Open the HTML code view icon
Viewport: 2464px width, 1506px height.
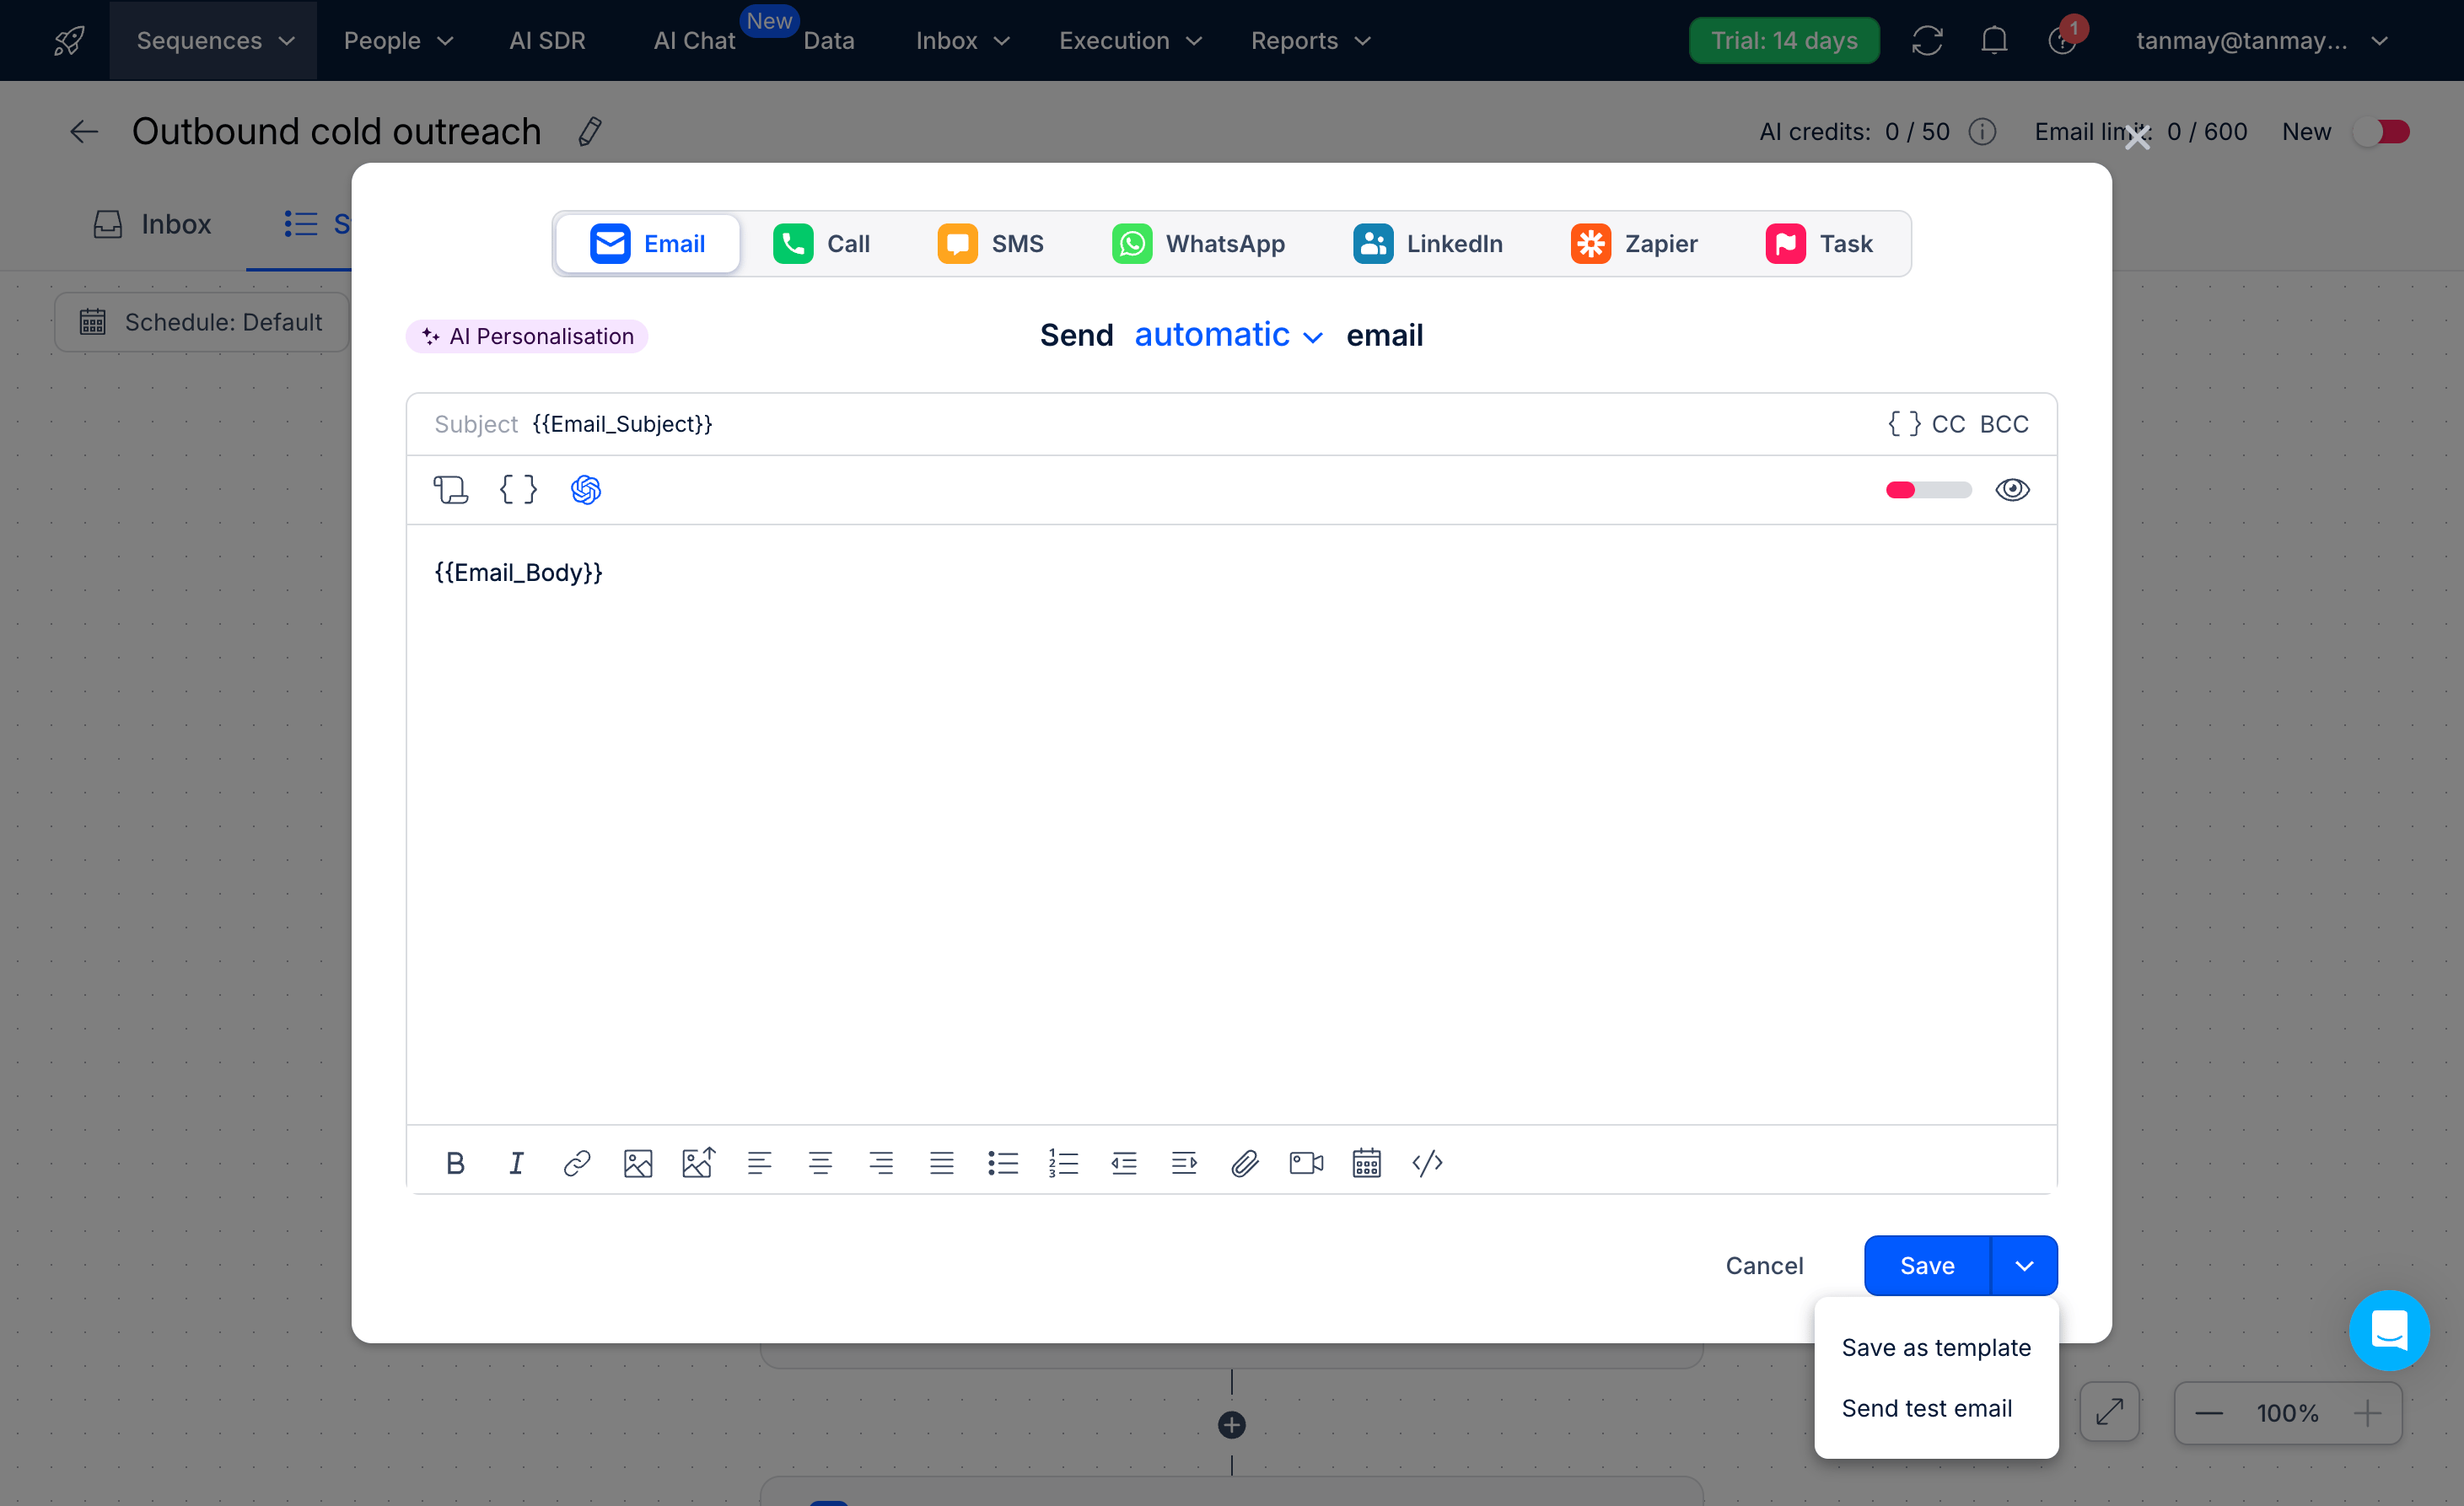[x=1427, y=1163]
